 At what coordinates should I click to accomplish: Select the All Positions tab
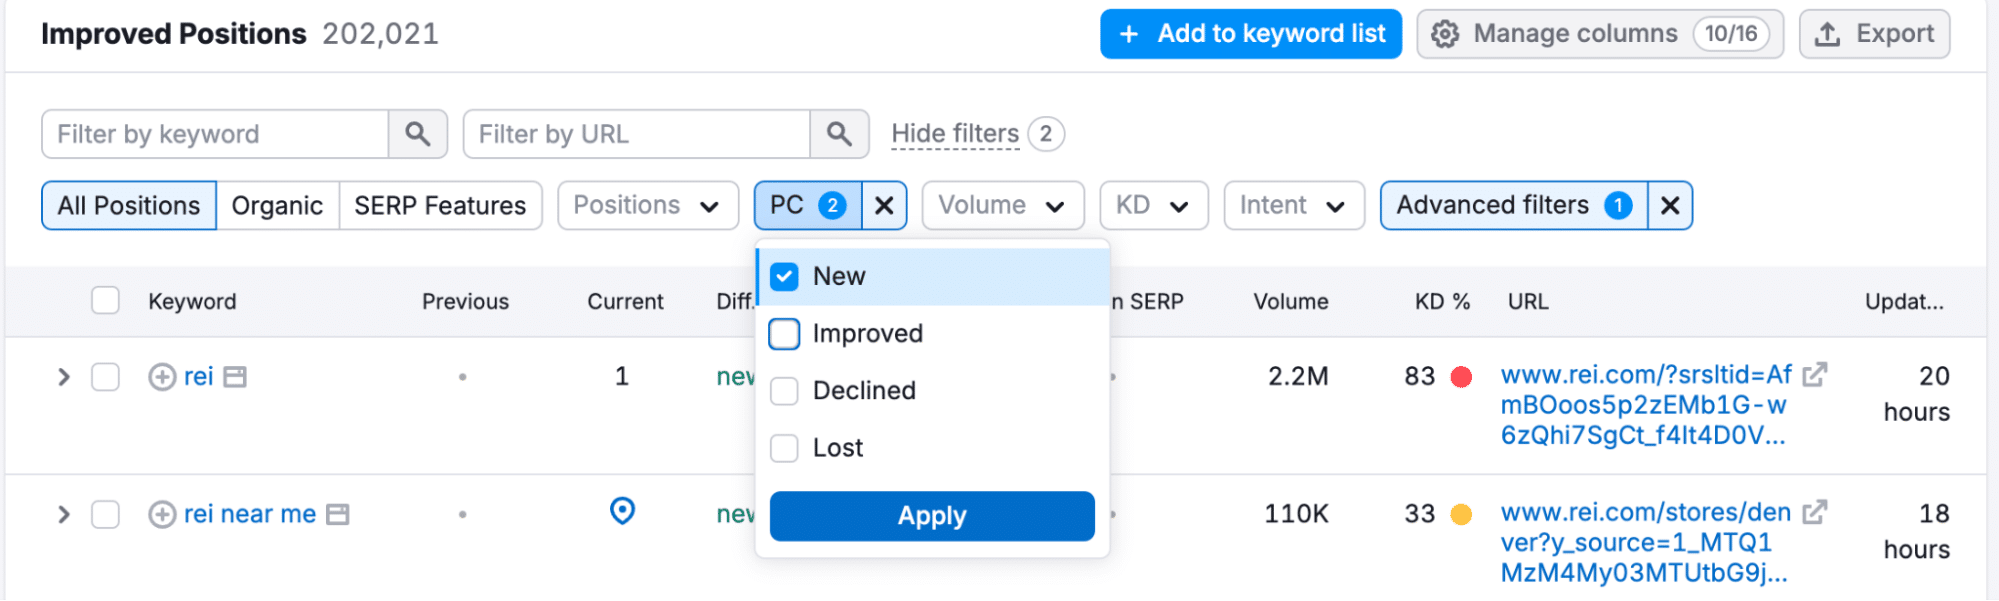point(129,206)
